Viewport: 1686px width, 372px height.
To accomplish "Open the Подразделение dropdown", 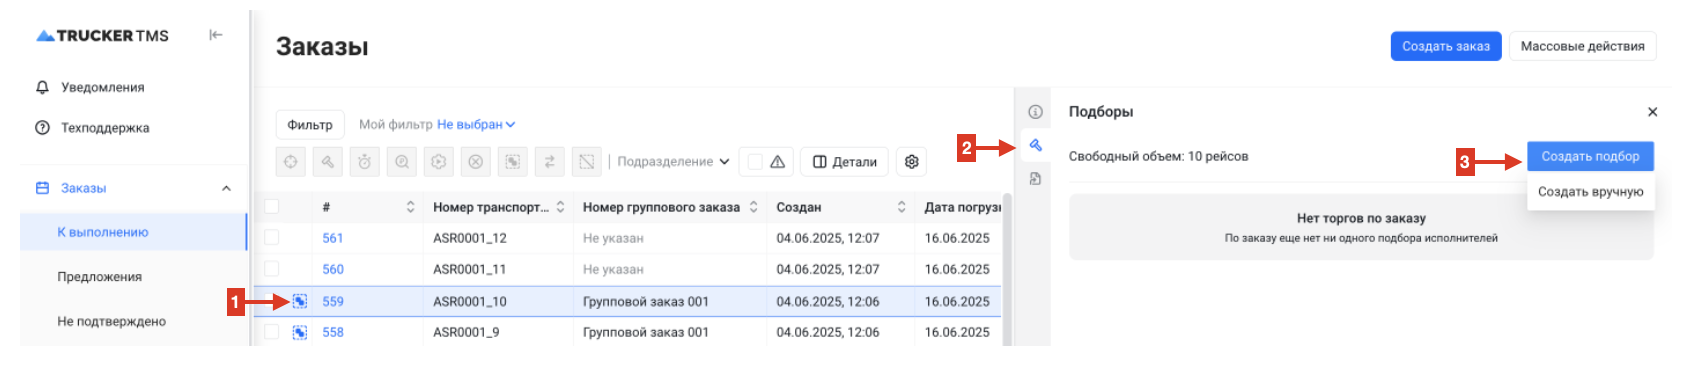I will pos(673,161).
